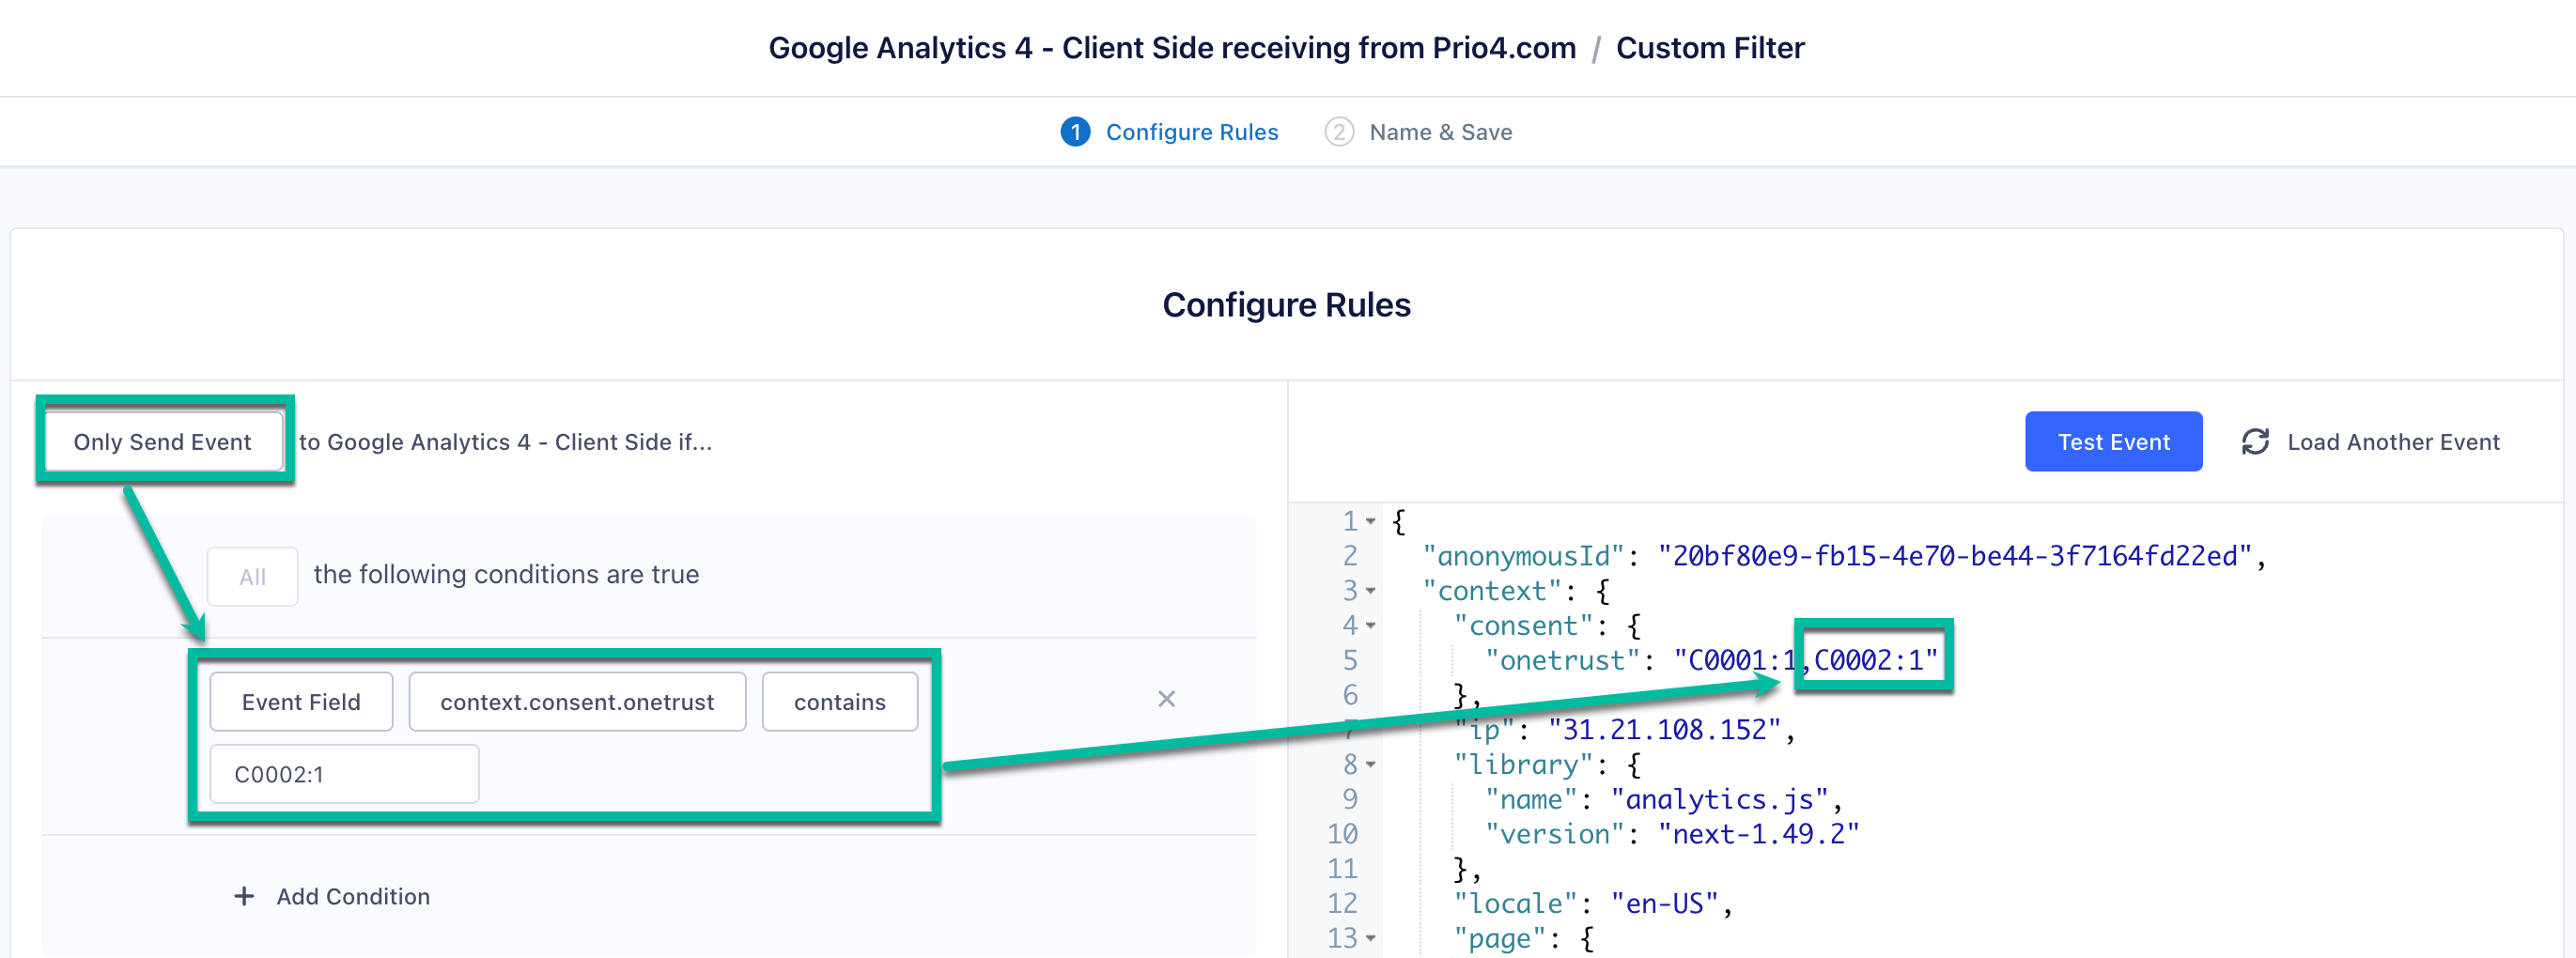Click the "to Google Analytics 4 - Client Side if..." text

505,441
